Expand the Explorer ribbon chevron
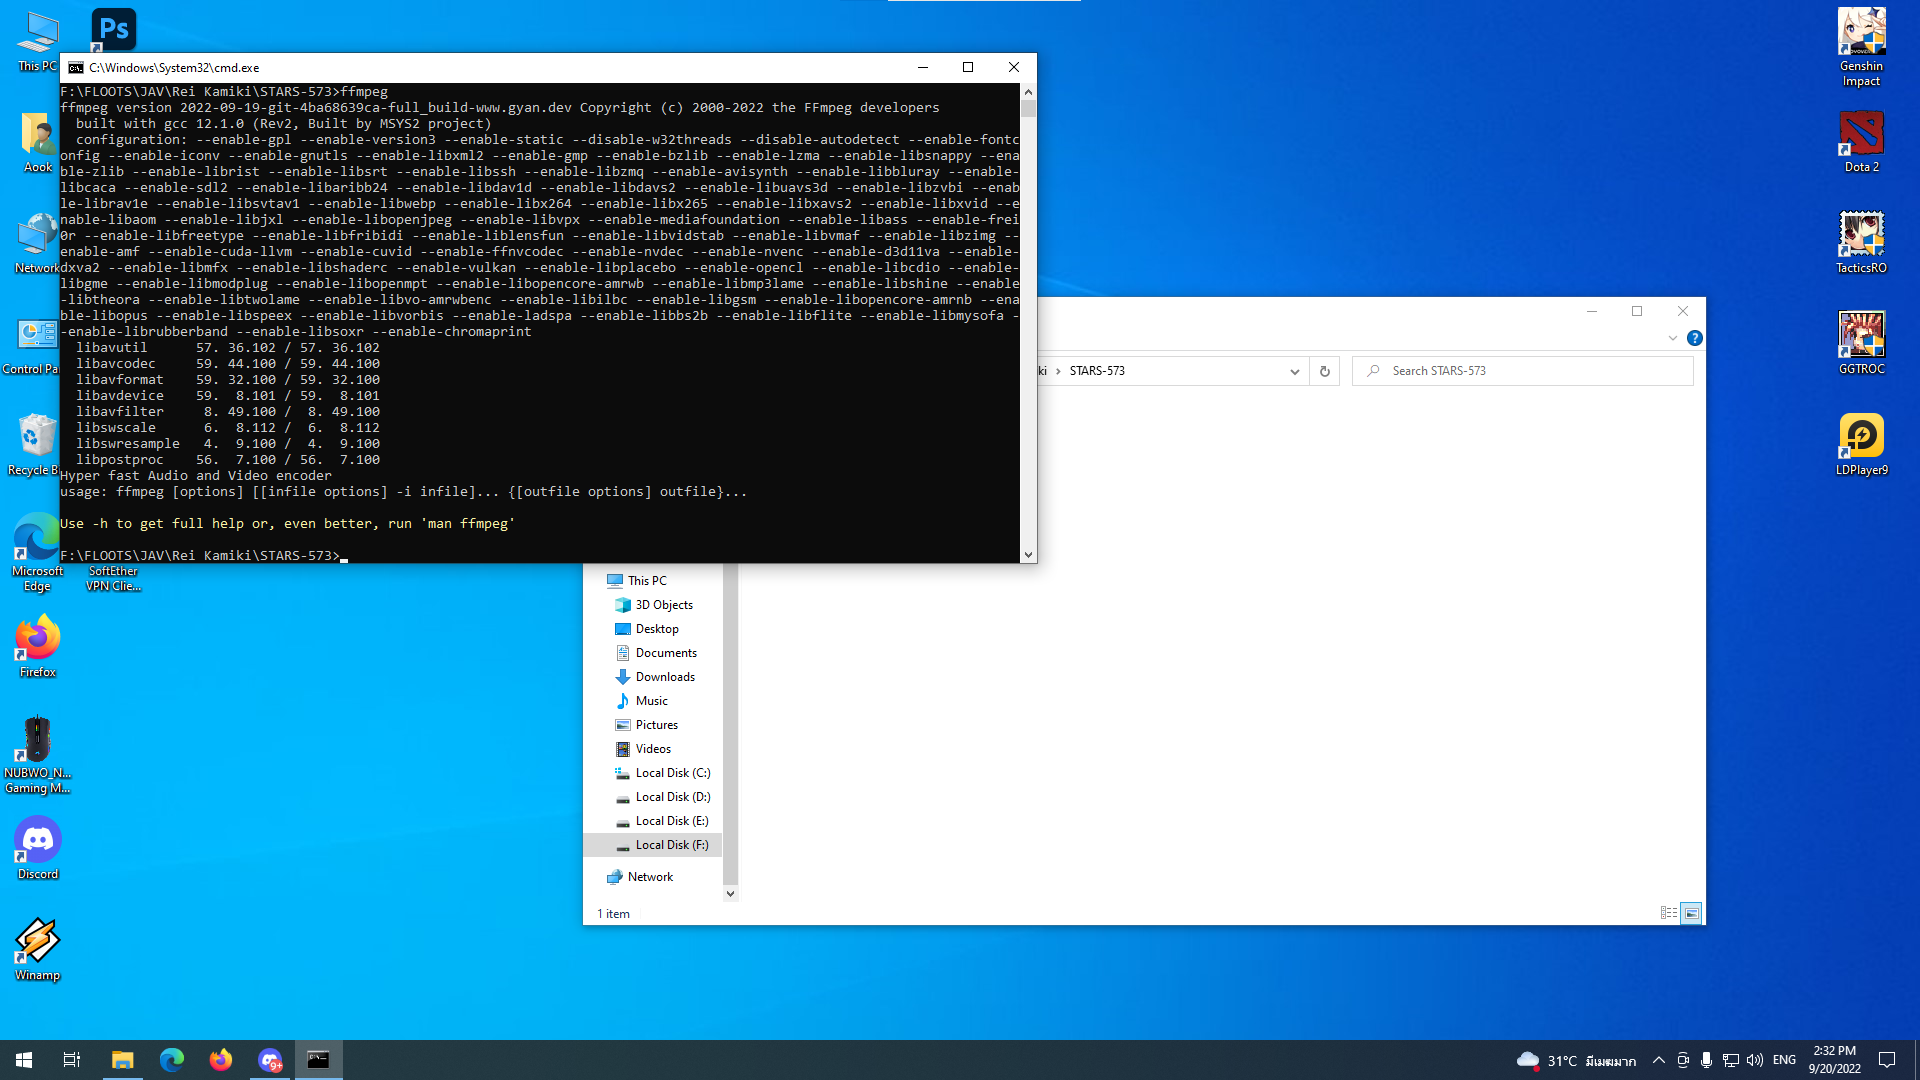The width and height of the screenshot is (1920, 1080). 1672,338
